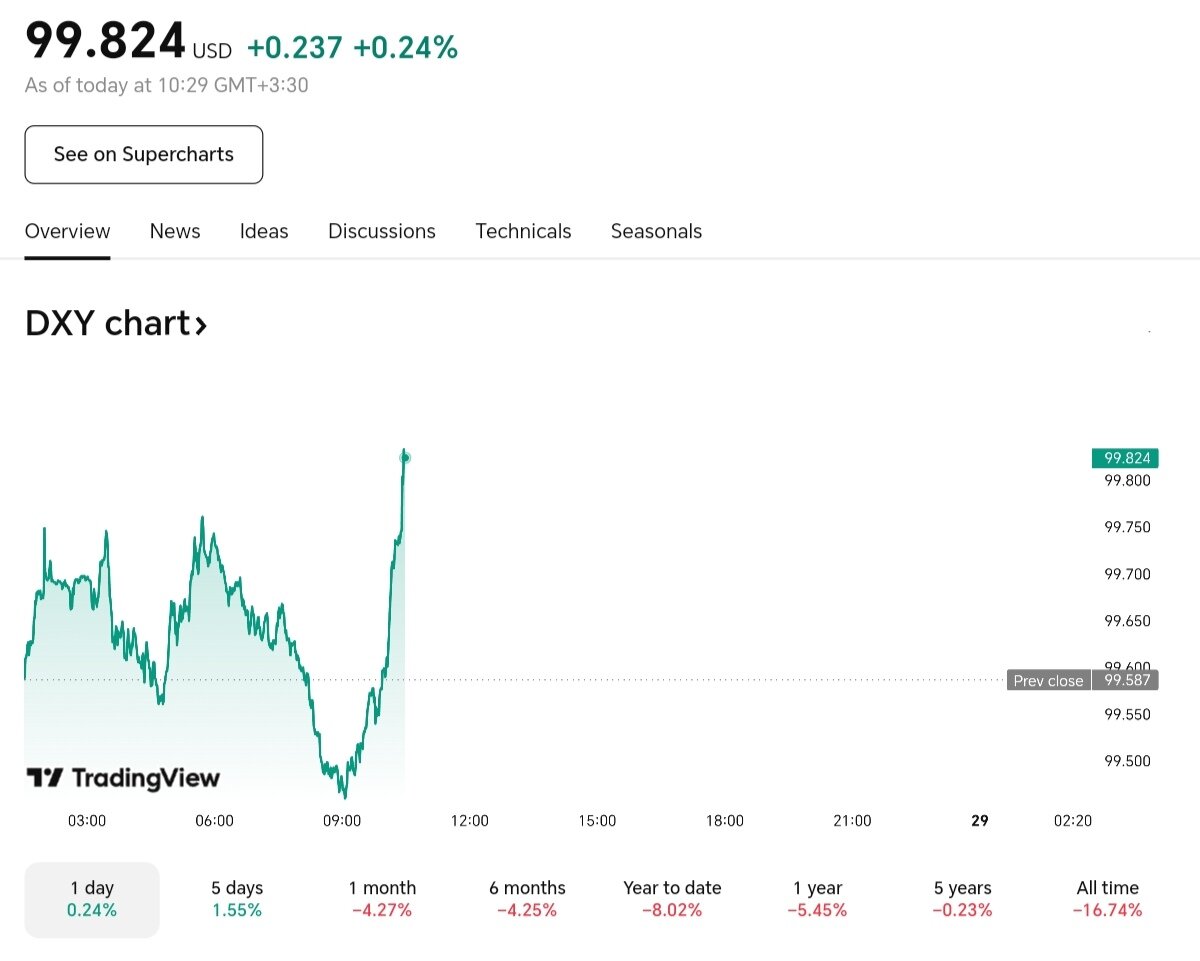1200x961 pixels.
Task: Select the Technicals tab
Action: click(523, 231)
